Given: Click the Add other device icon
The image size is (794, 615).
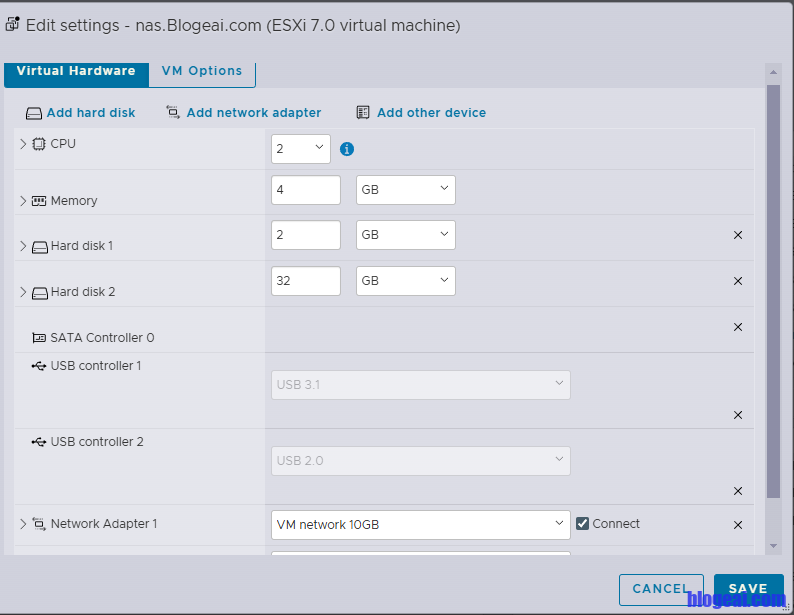Looking at the screenshot, I should [x=363, y=113].
